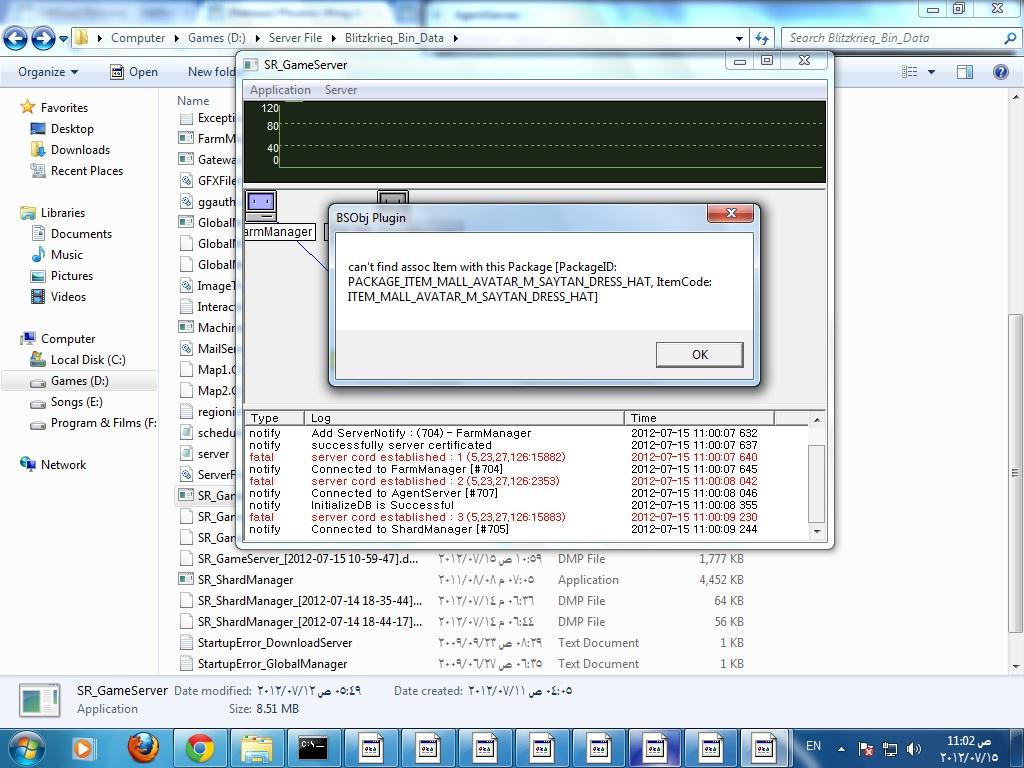Screen dimensions: 1024x768
Task: Click the Explorer back arrow button
Action: coord(16,39)
